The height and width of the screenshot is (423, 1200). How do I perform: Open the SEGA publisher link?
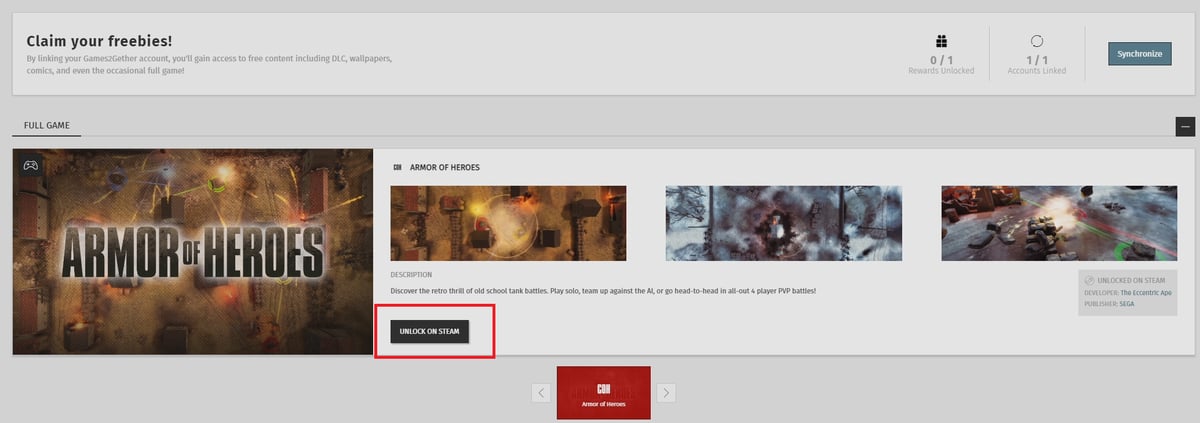click(1128, 303)
